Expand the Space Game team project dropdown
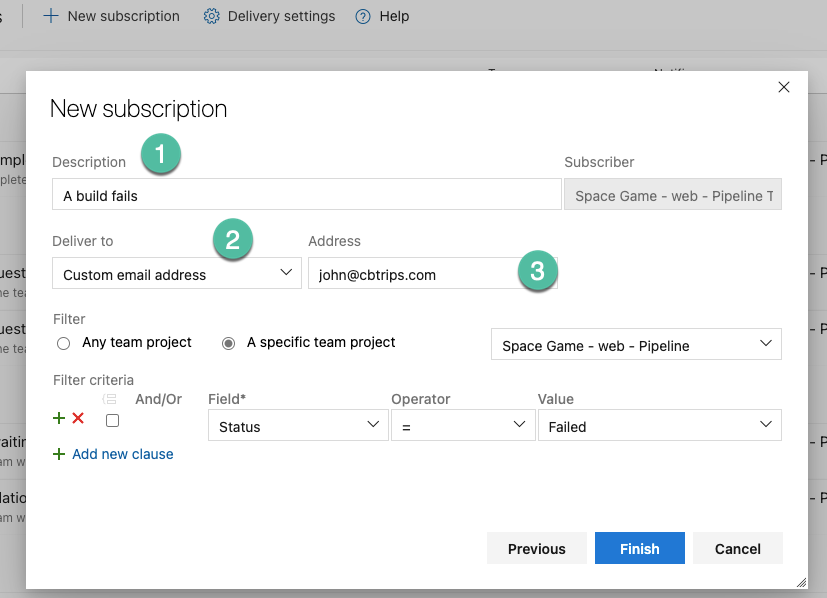This screenshot has width=827, height=598. (636, 344)
